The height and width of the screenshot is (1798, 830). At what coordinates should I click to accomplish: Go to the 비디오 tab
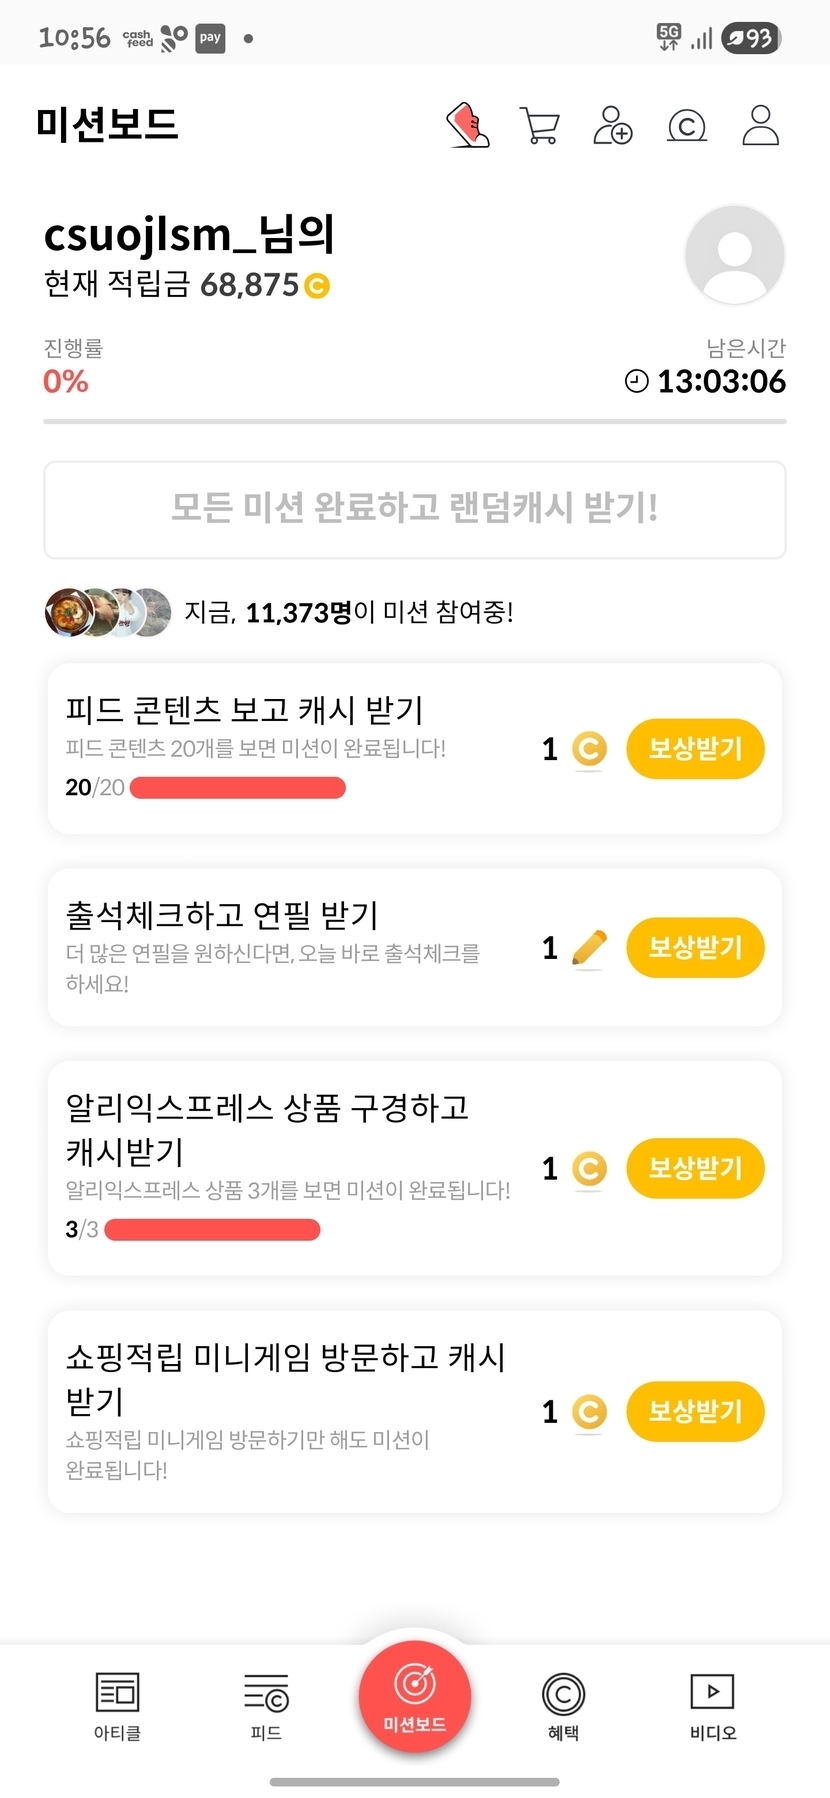pos(712,1705)
